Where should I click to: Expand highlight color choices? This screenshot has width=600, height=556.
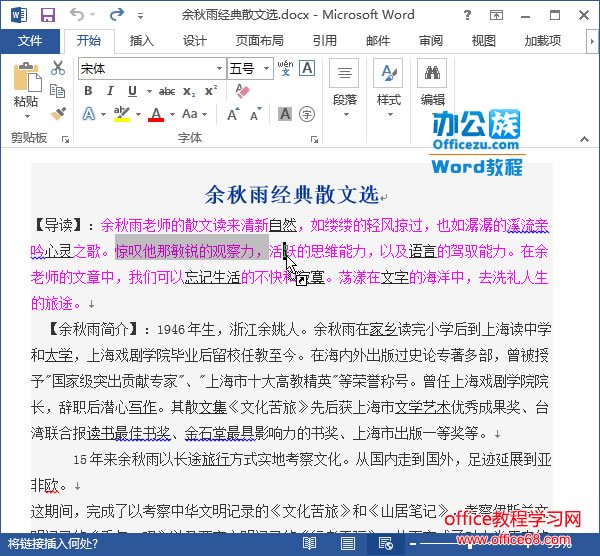pos(138,114)
